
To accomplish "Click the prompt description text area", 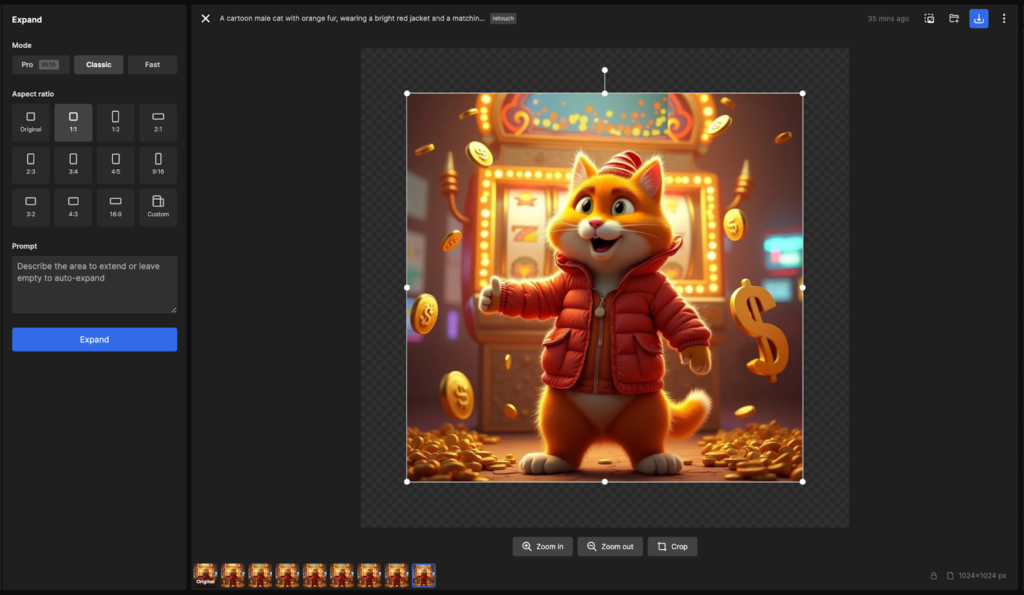I will pos(94,284).
